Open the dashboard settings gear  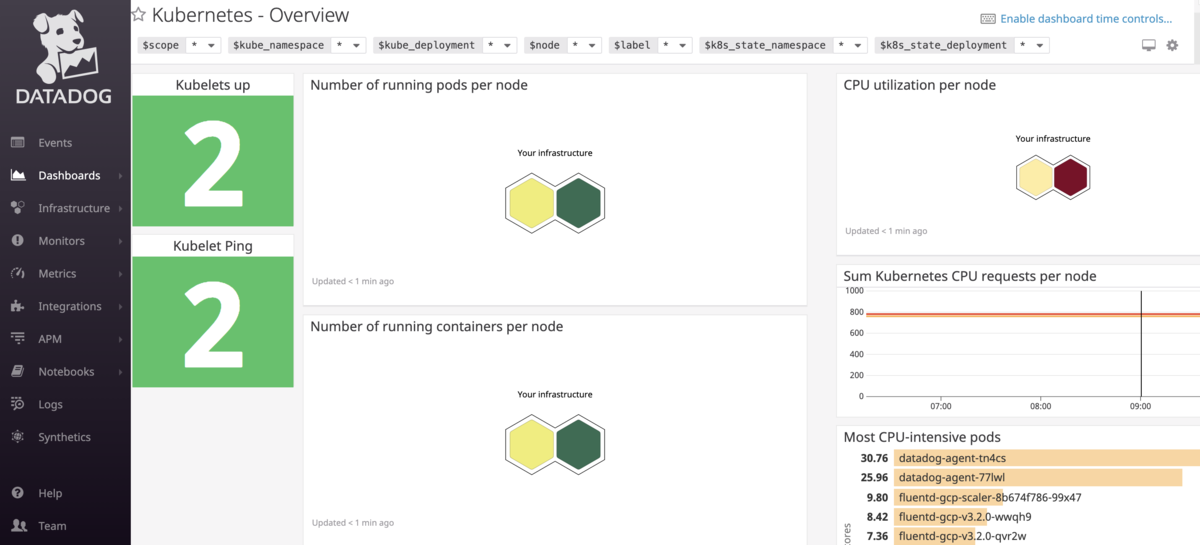1172,45
